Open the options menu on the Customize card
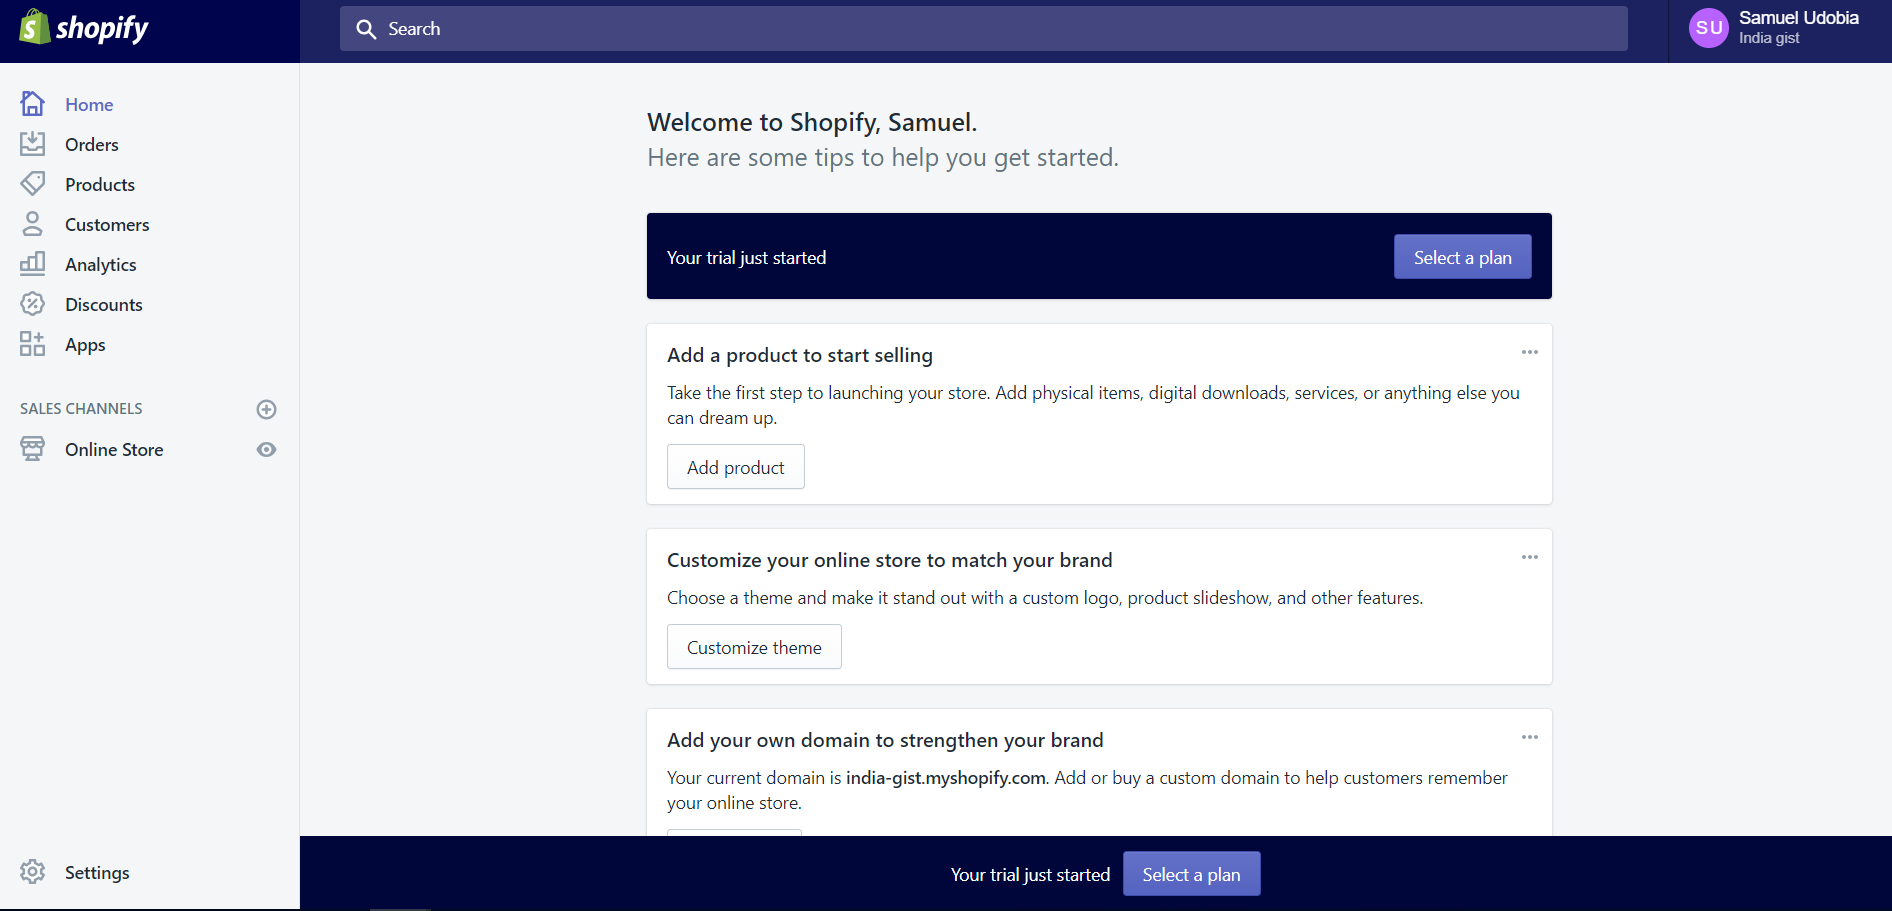The width and height of the screenshot is (1892, 911). [x=1529, y=557]
